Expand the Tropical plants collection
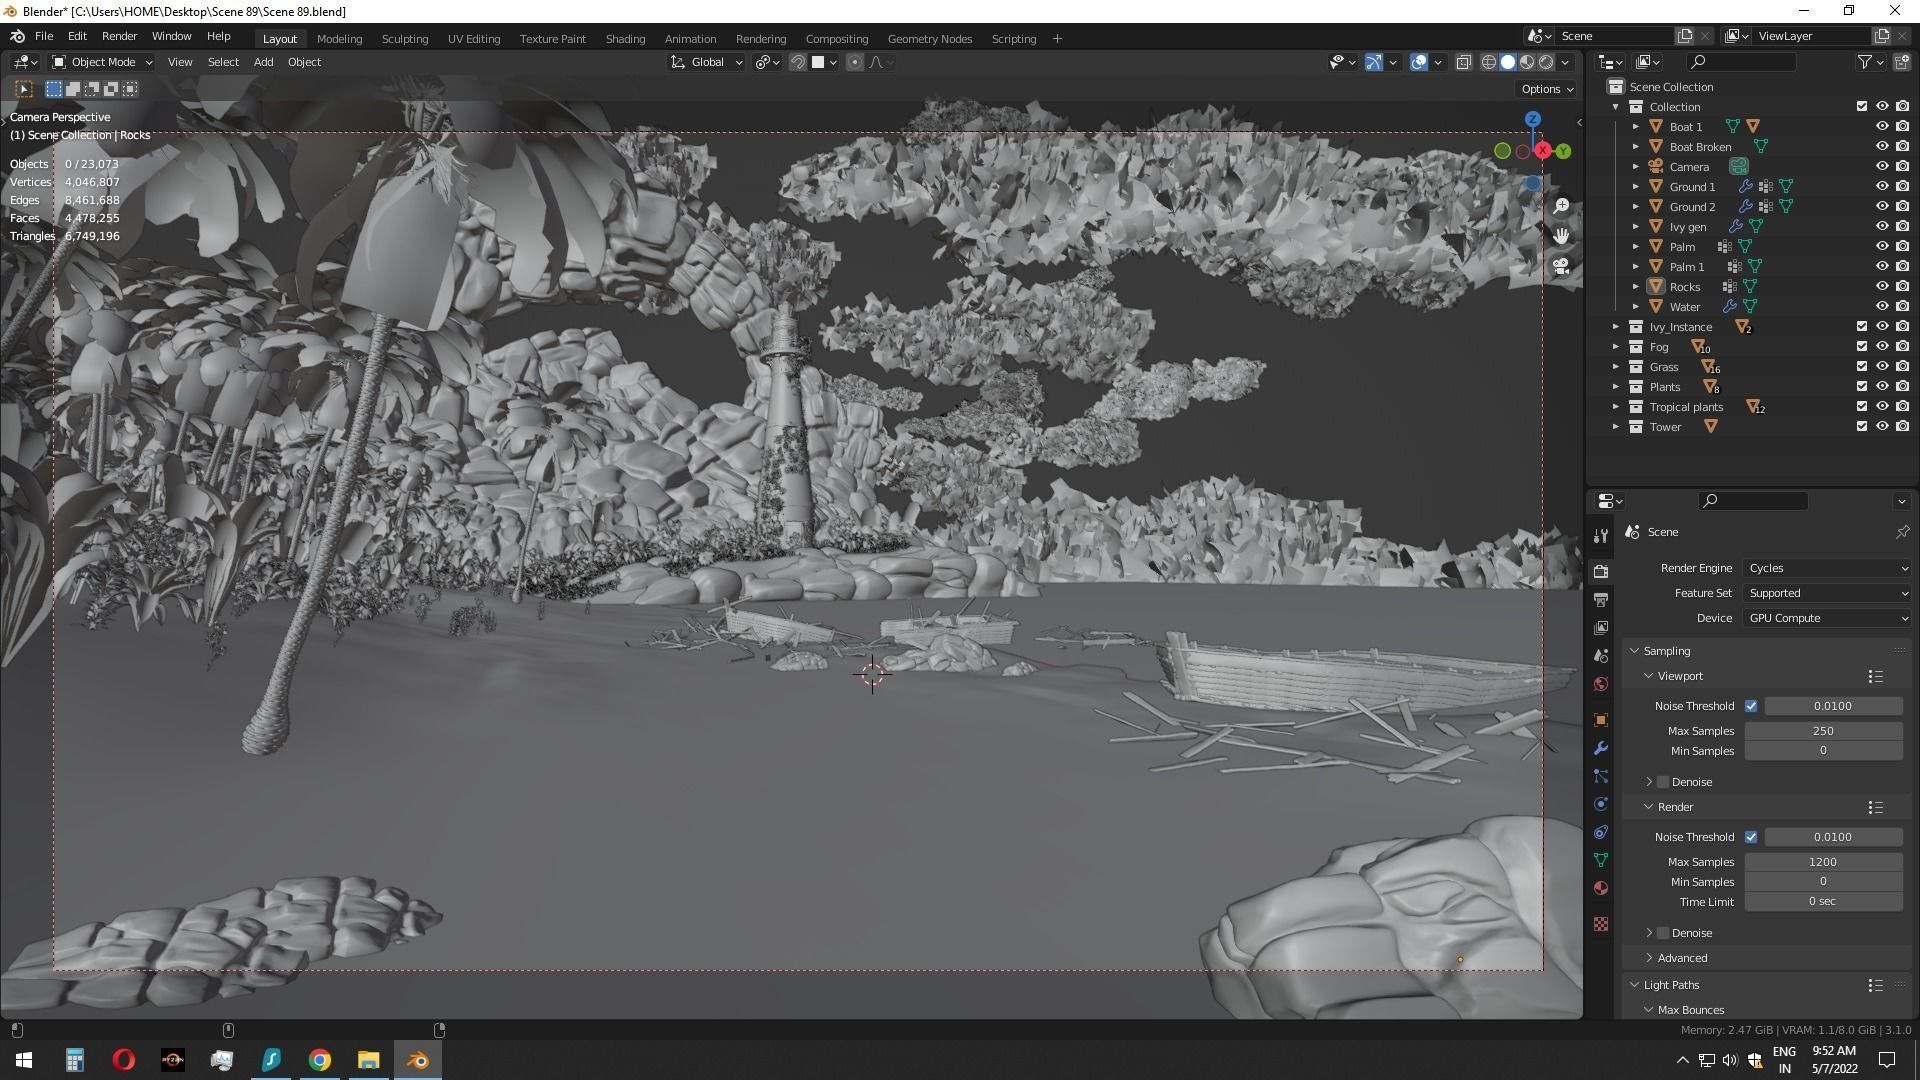 (x=1616, y=407)
